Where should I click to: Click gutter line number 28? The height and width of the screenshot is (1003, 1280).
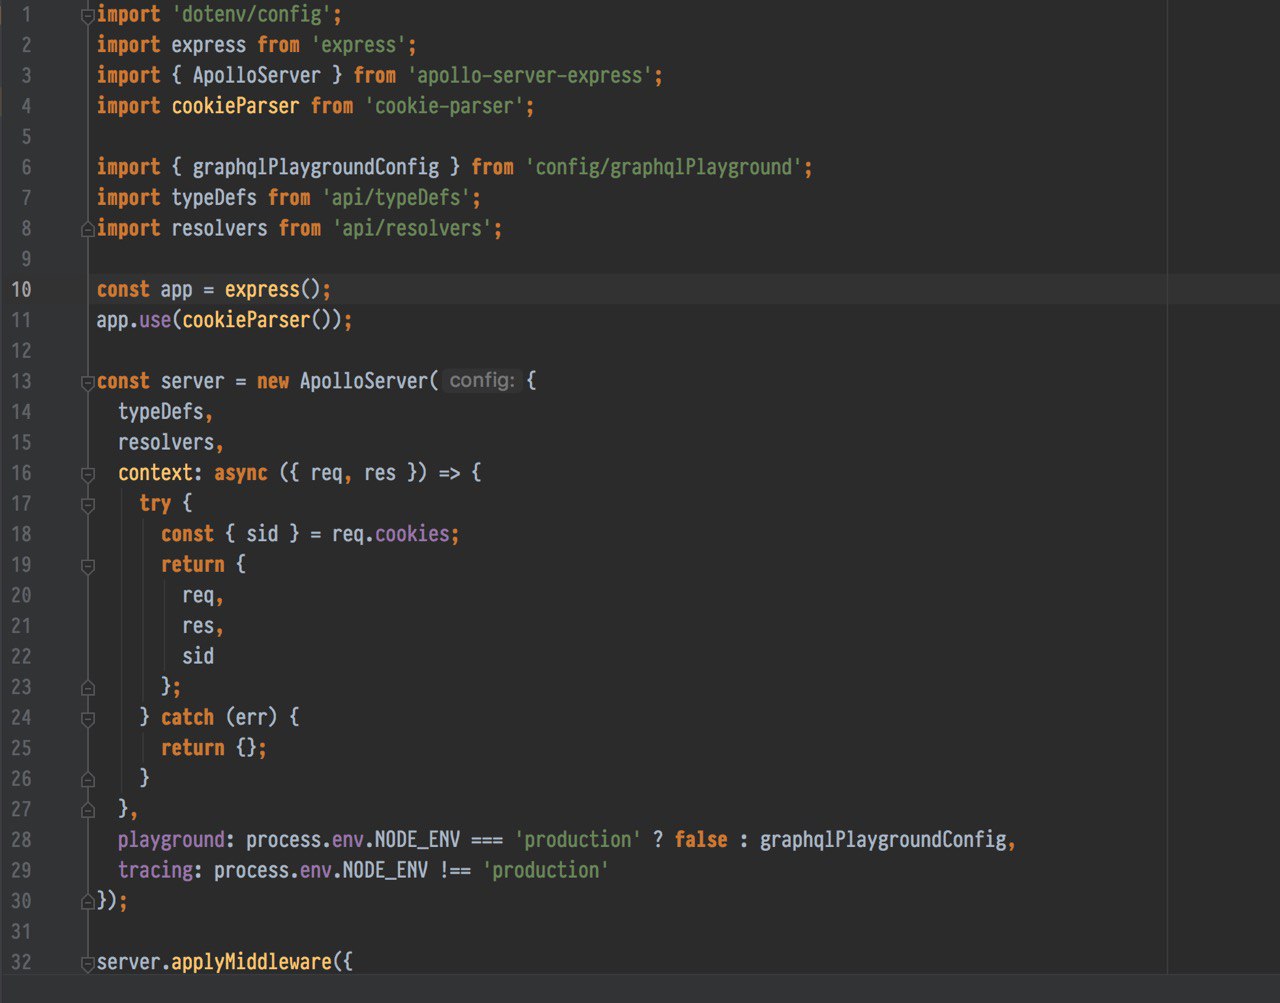click(21, 840)
